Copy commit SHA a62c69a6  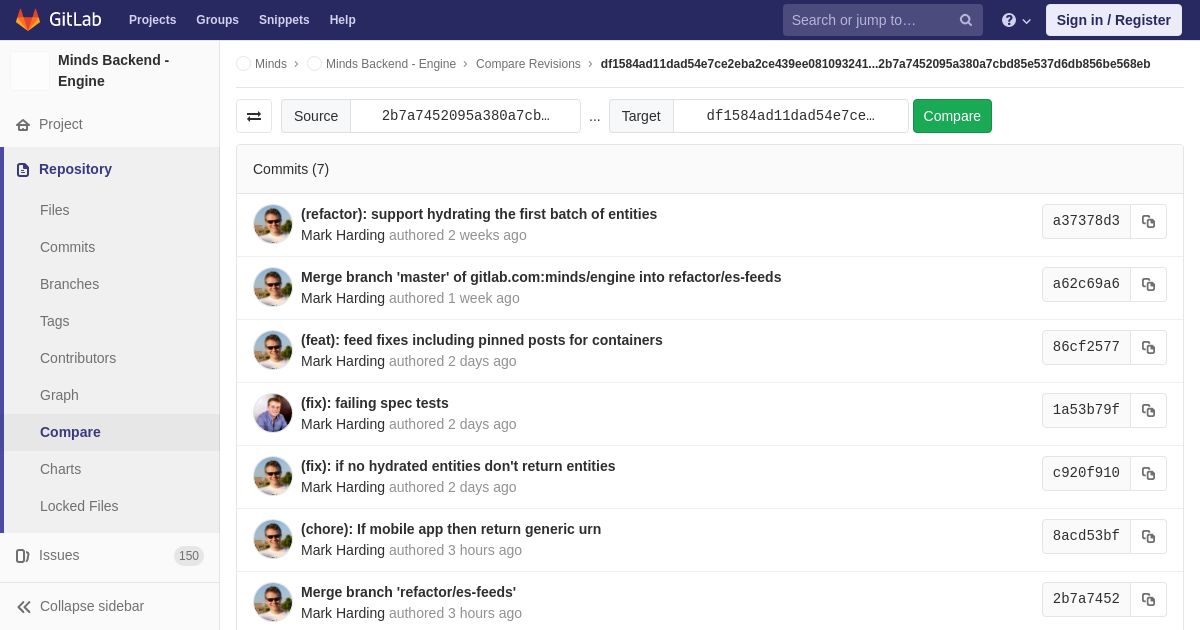coord(1148,284)
